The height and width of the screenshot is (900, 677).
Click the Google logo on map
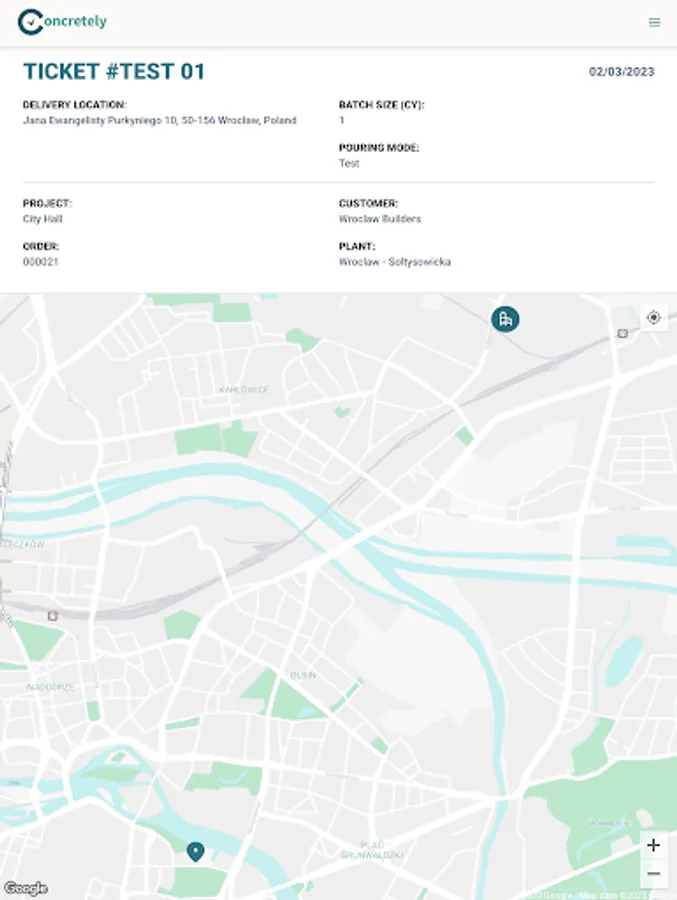[x=25, y=888]
